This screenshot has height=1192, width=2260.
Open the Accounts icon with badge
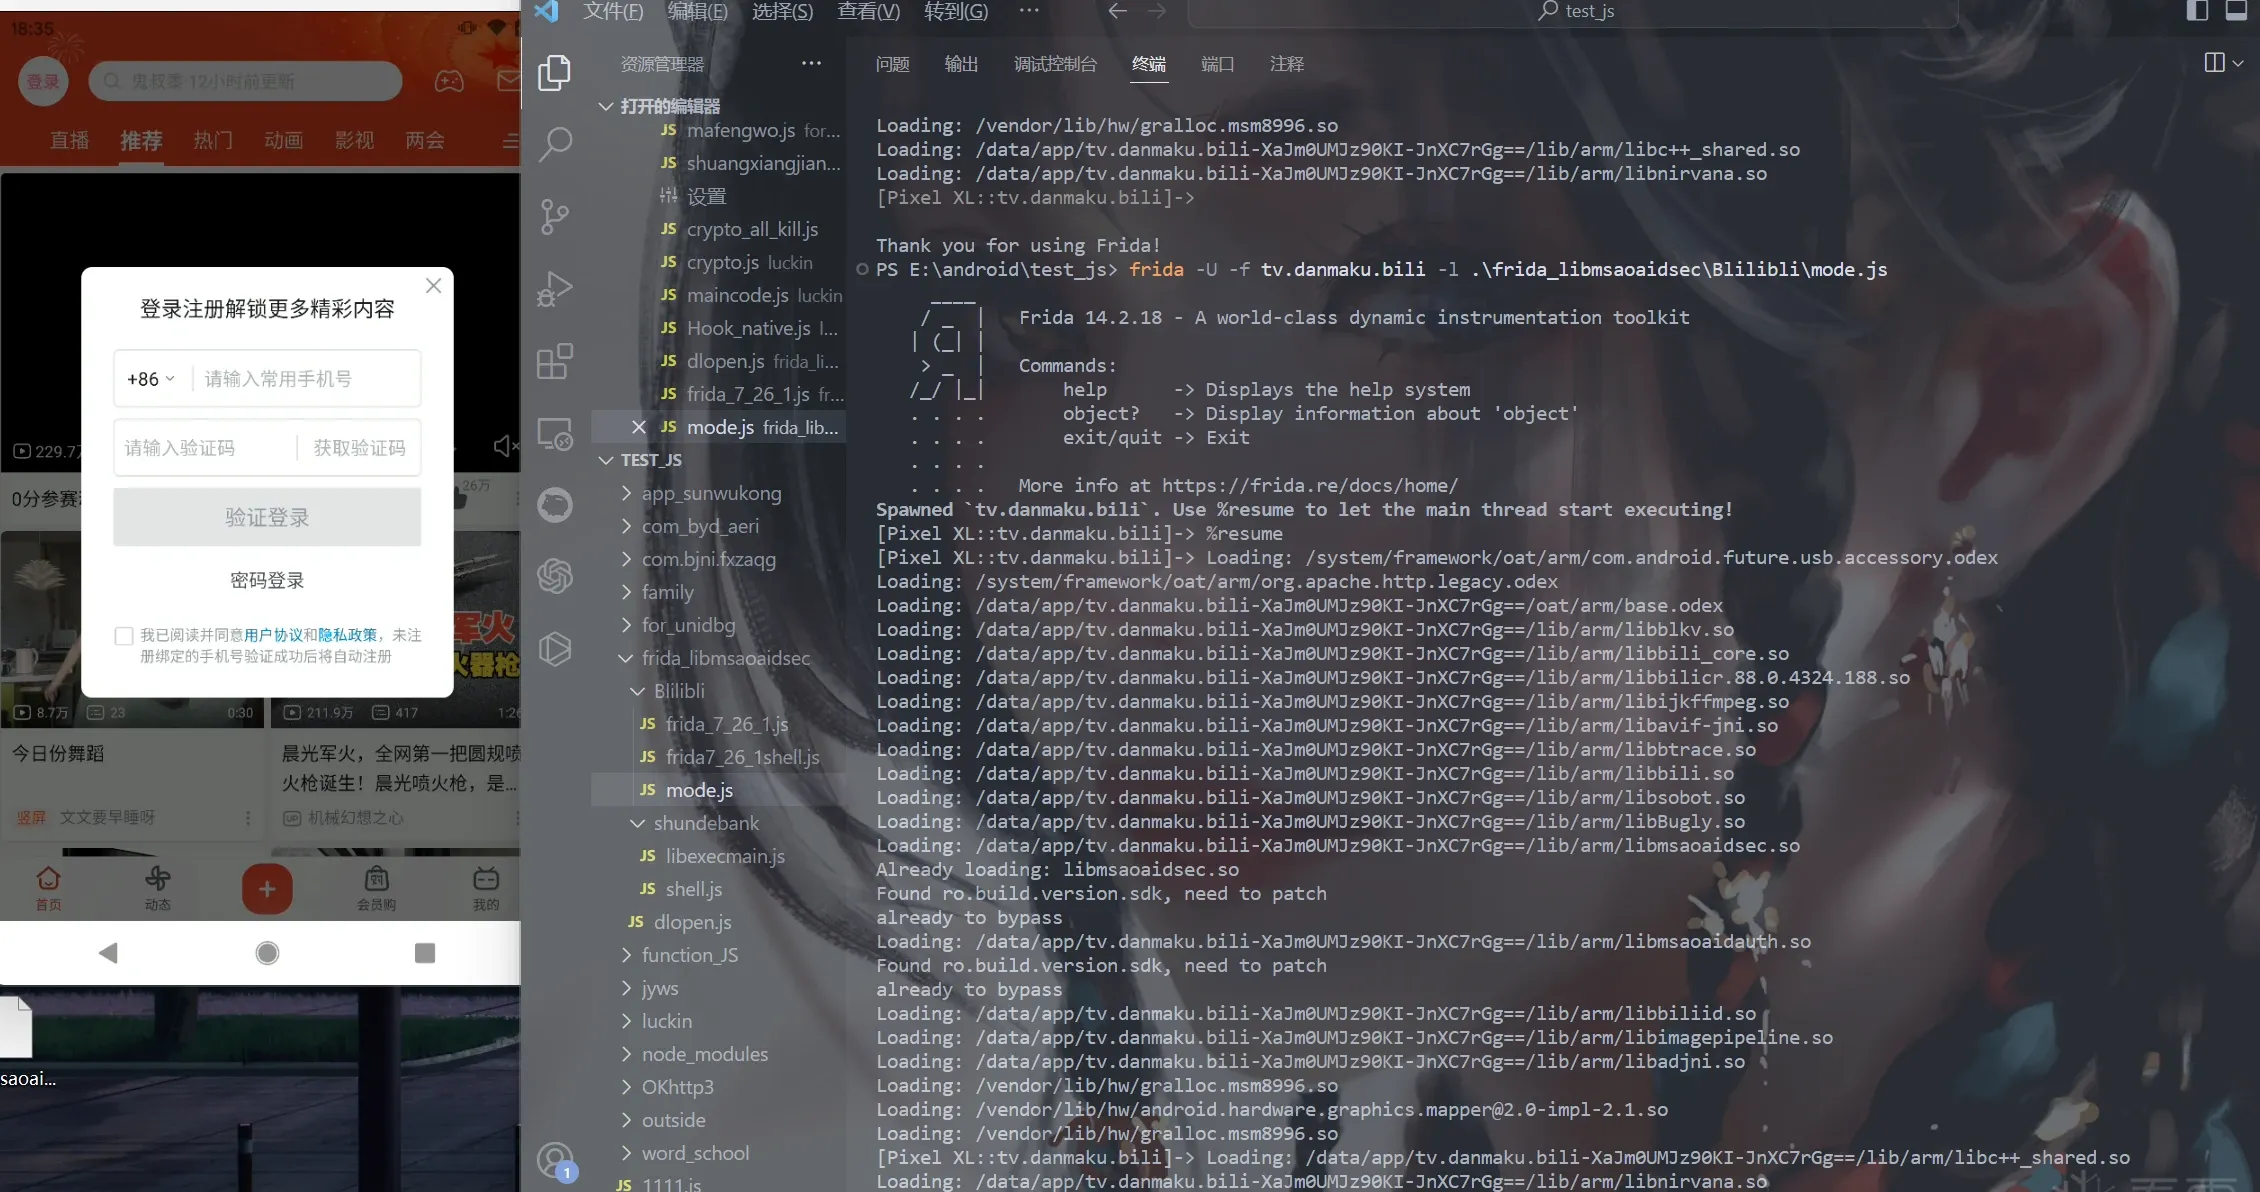555,1161
